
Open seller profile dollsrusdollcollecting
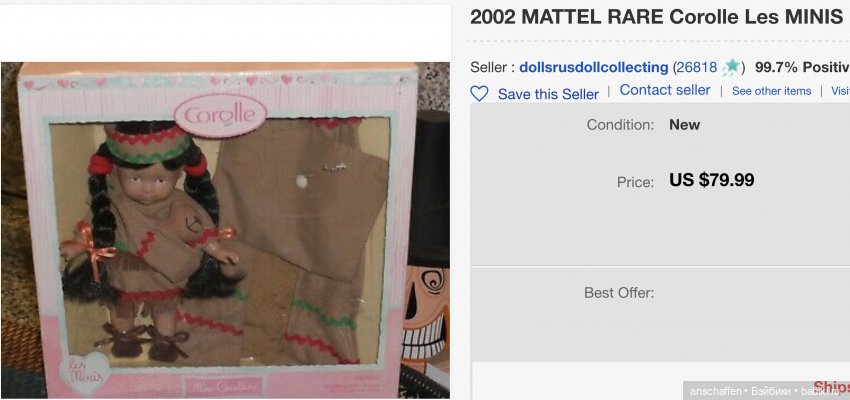594,67
